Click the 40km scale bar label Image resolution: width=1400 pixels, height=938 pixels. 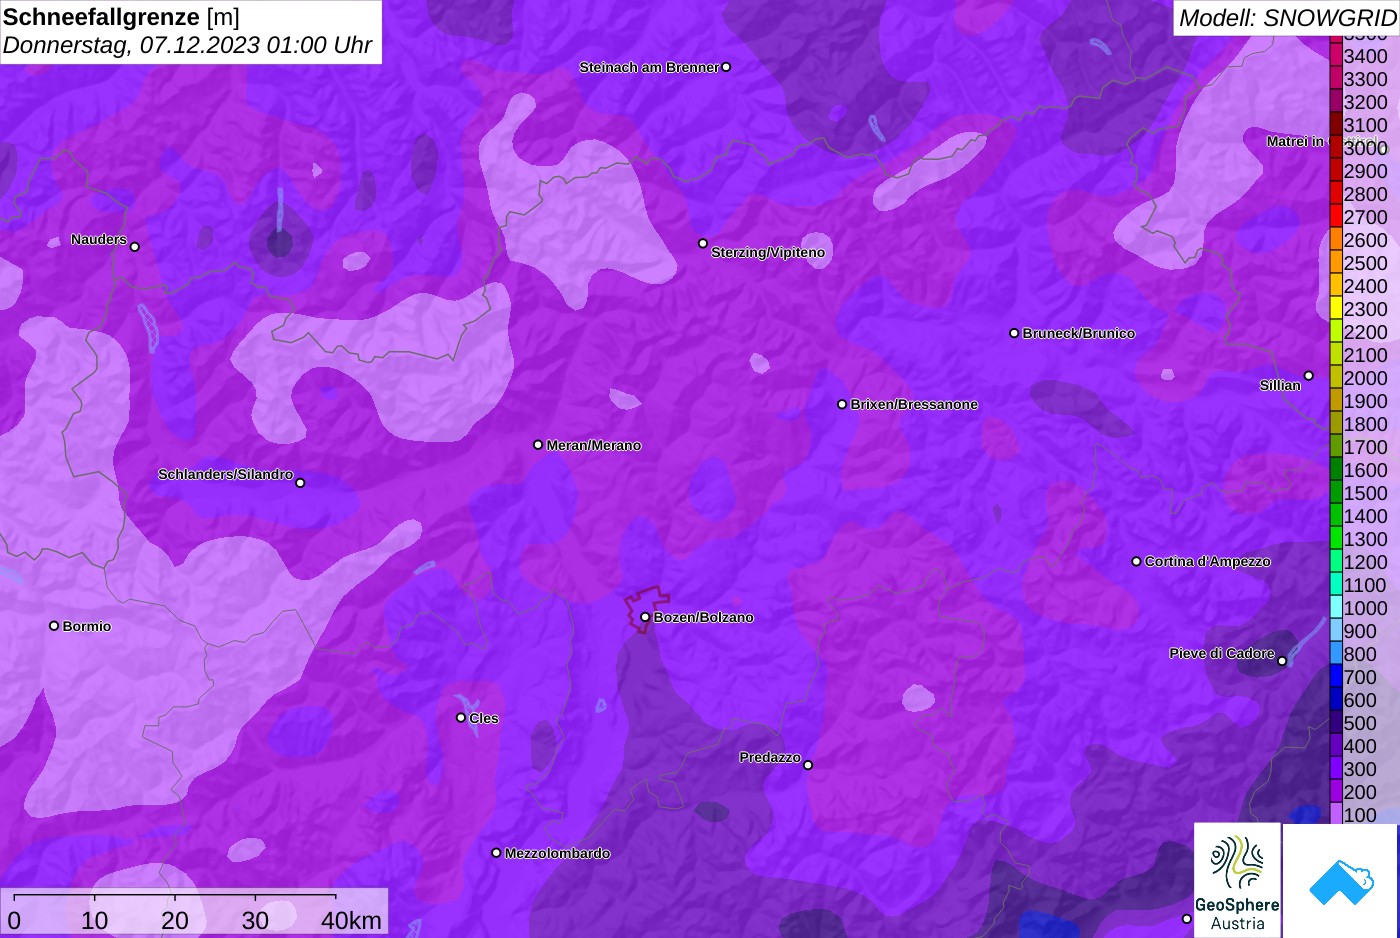351,920
